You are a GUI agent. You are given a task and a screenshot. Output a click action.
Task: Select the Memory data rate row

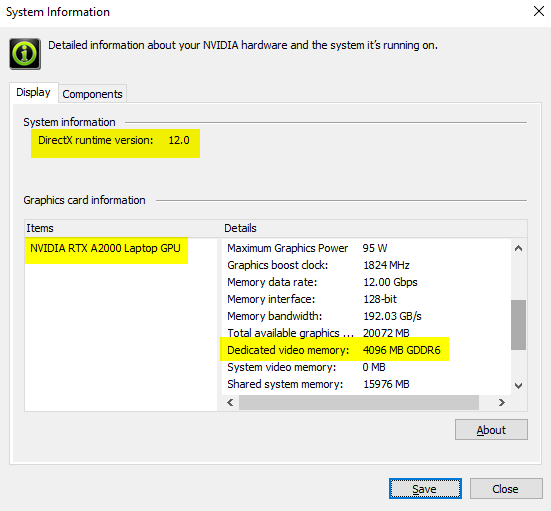(366, 282)
